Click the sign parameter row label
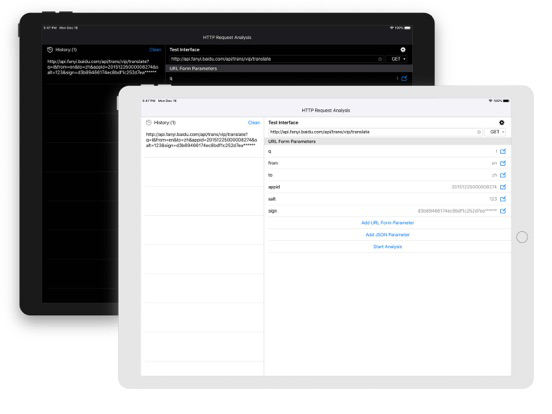The height and width of the screenshot is (414, 552). [272, 211]
